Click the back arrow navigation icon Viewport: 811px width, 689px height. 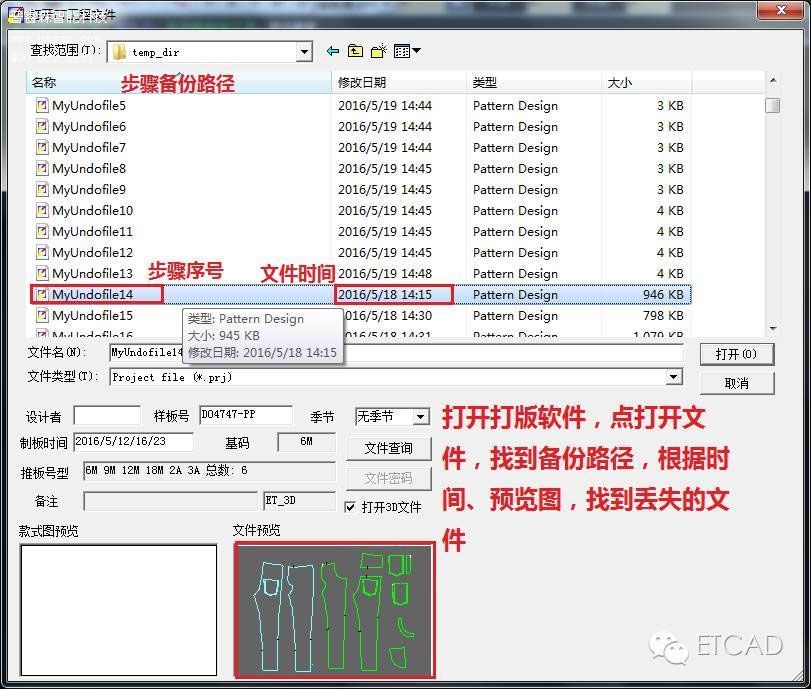[x=333, y=51]
